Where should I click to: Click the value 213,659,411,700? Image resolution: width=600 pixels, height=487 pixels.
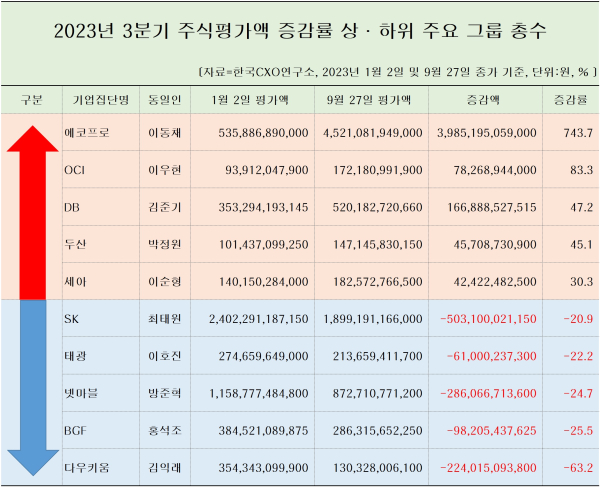[378, 357]
